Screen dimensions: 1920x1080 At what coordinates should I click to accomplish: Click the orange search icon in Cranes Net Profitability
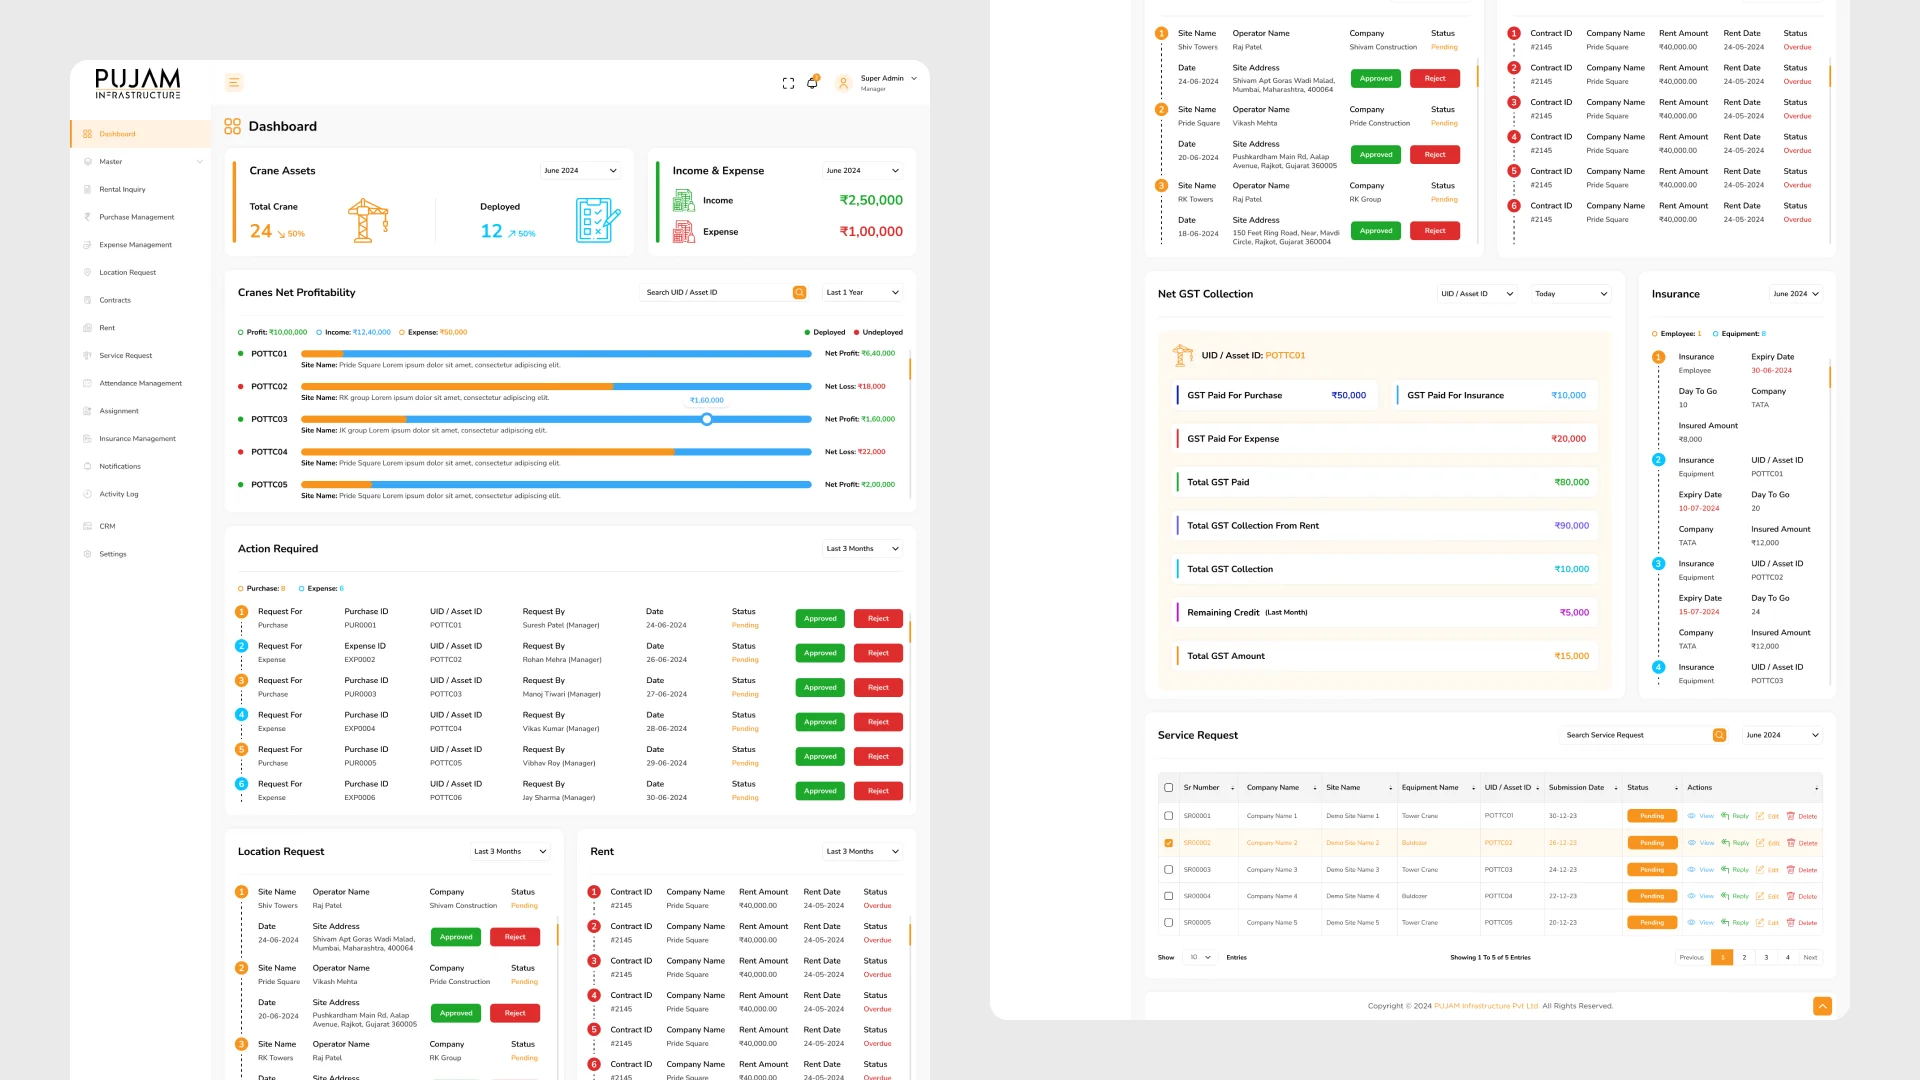(x=799, y=293)
